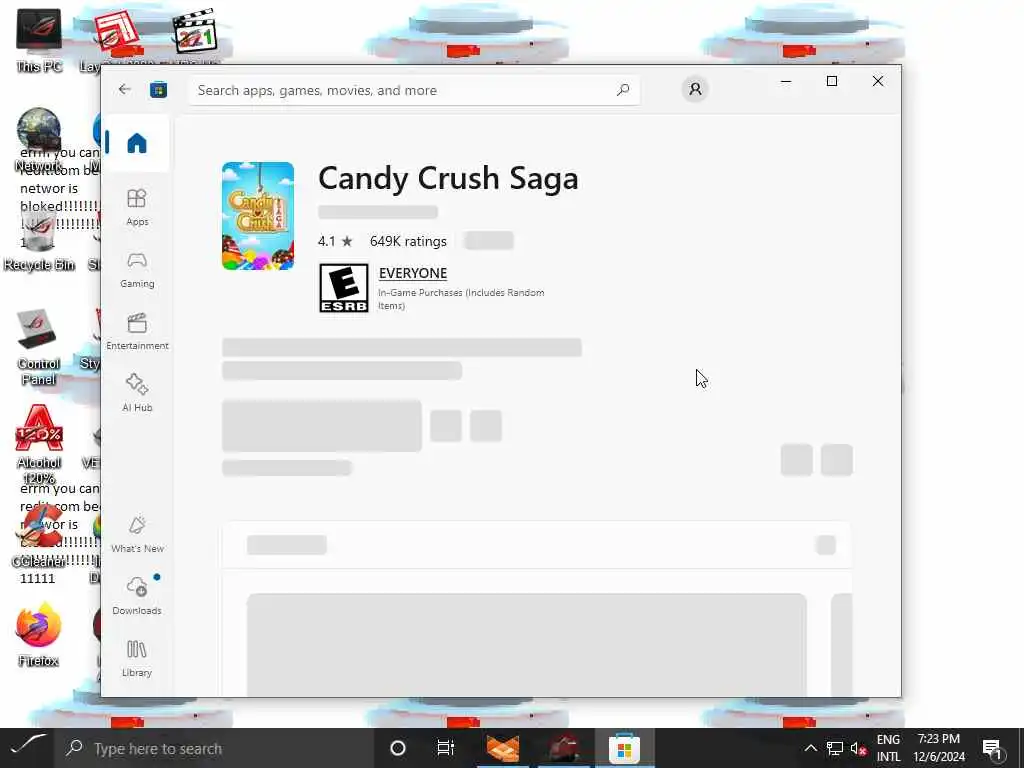Click the Microsoft Store logo icon

click(159, 89)
